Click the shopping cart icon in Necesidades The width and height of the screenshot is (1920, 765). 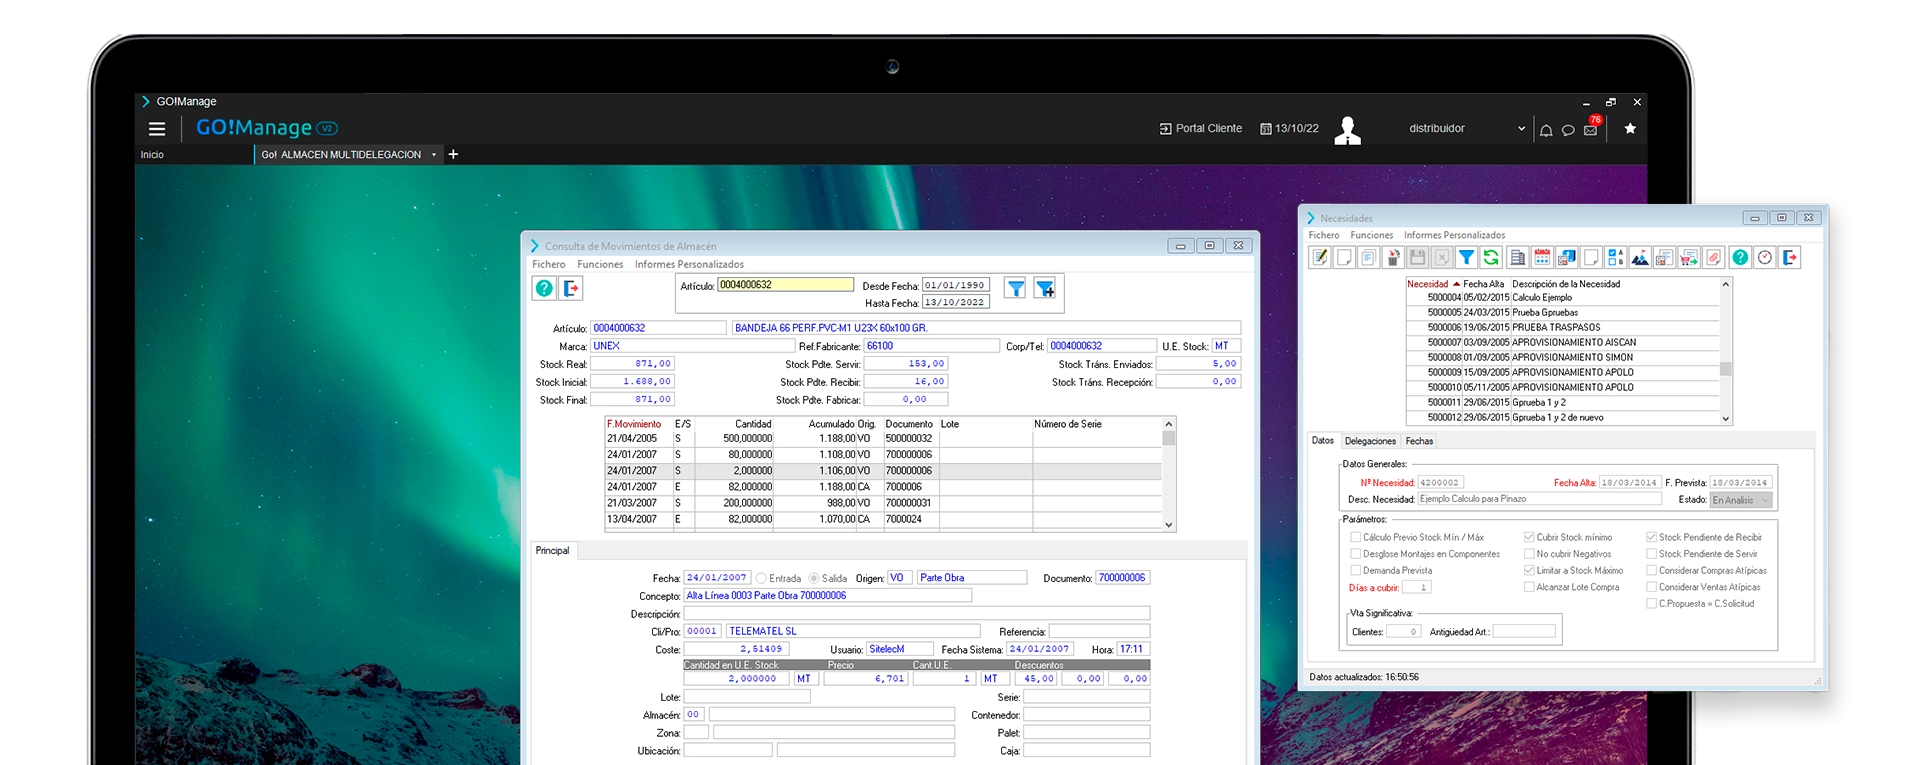(1689, 258)
